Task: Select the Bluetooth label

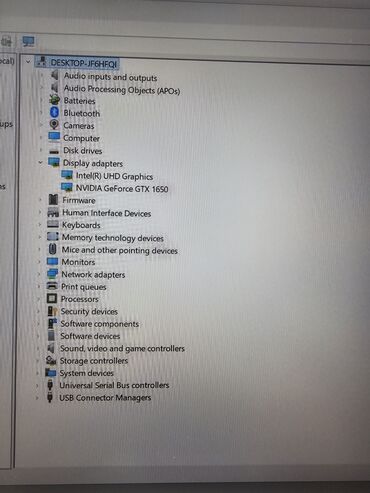Action: click(82, 113)
